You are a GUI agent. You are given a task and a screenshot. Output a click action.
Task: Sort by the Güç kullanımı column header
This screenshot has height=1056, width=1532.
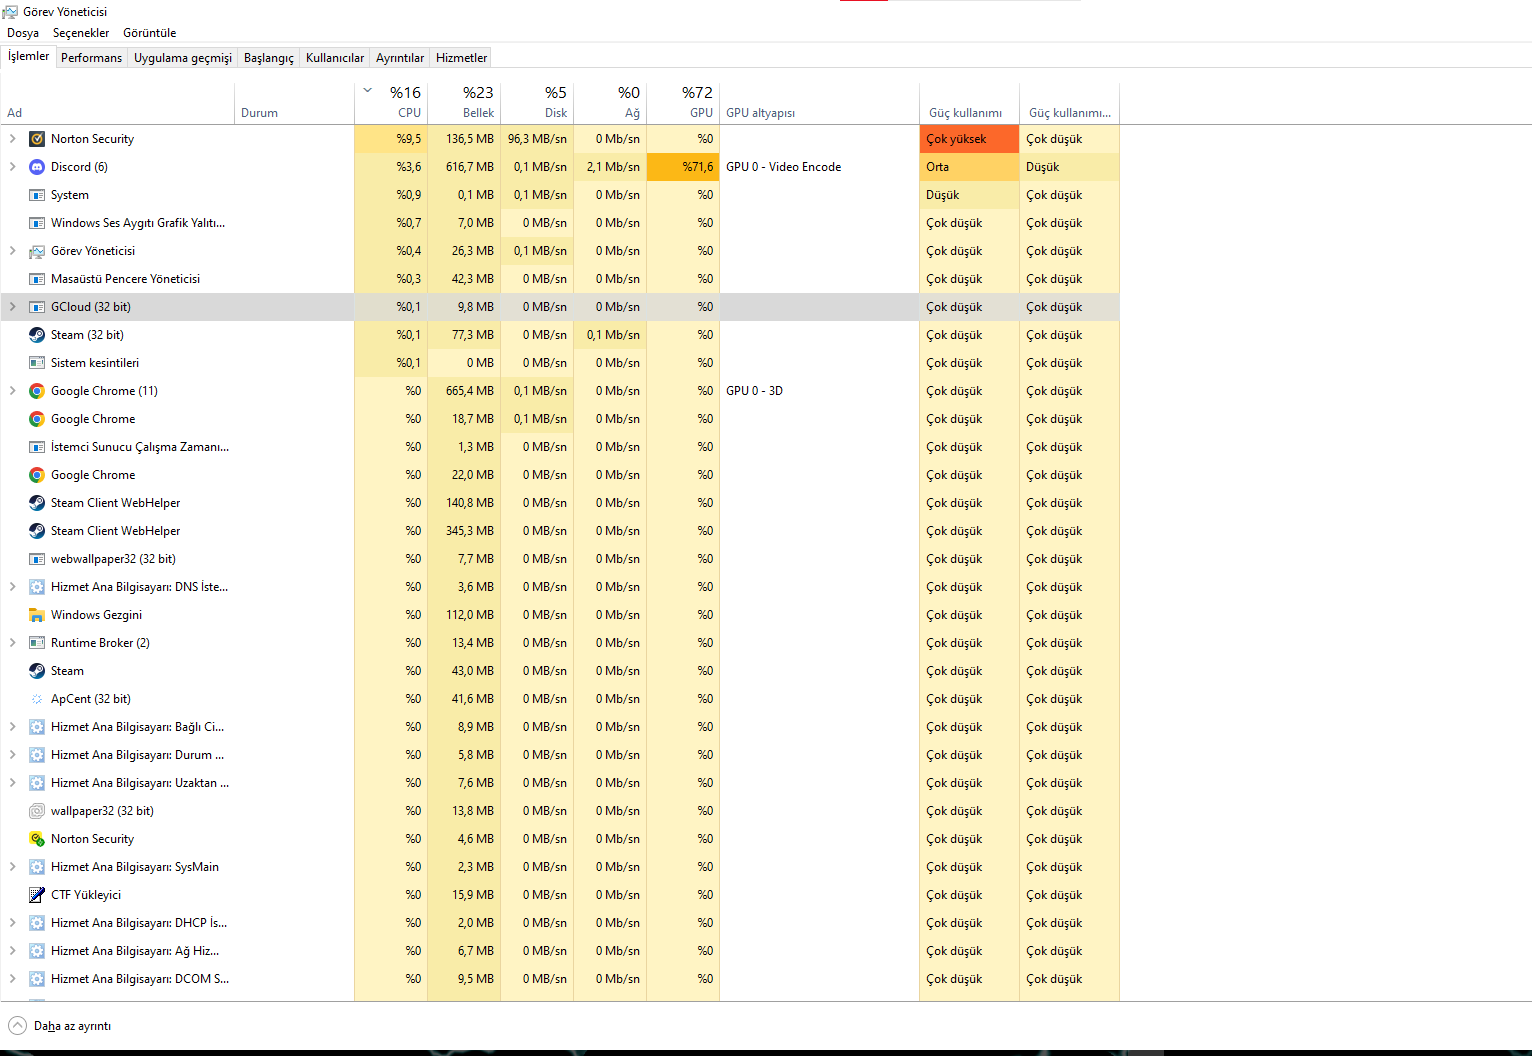(x=969, y=103)
